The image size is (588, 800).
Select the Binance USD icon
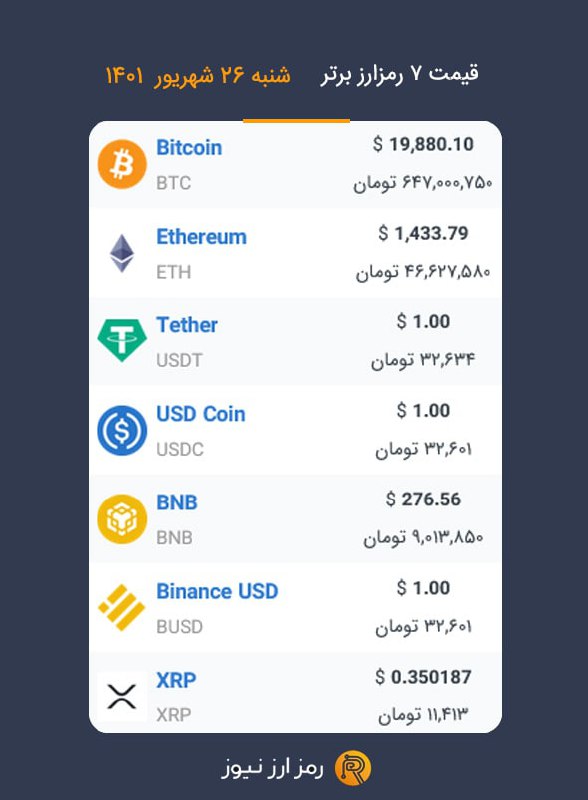(122, 608)
